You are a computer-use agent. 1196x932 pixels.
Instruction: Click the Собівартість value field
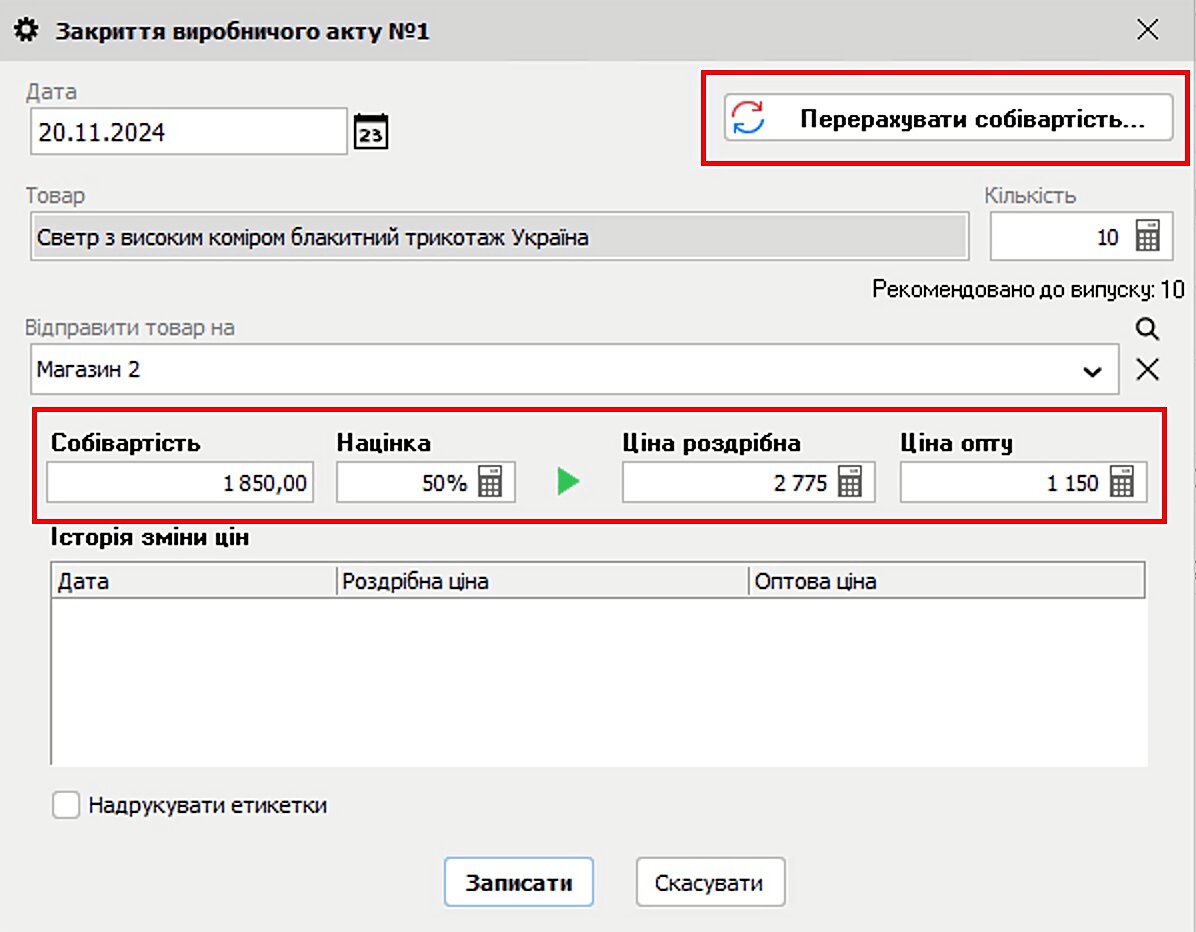(180, 484)
